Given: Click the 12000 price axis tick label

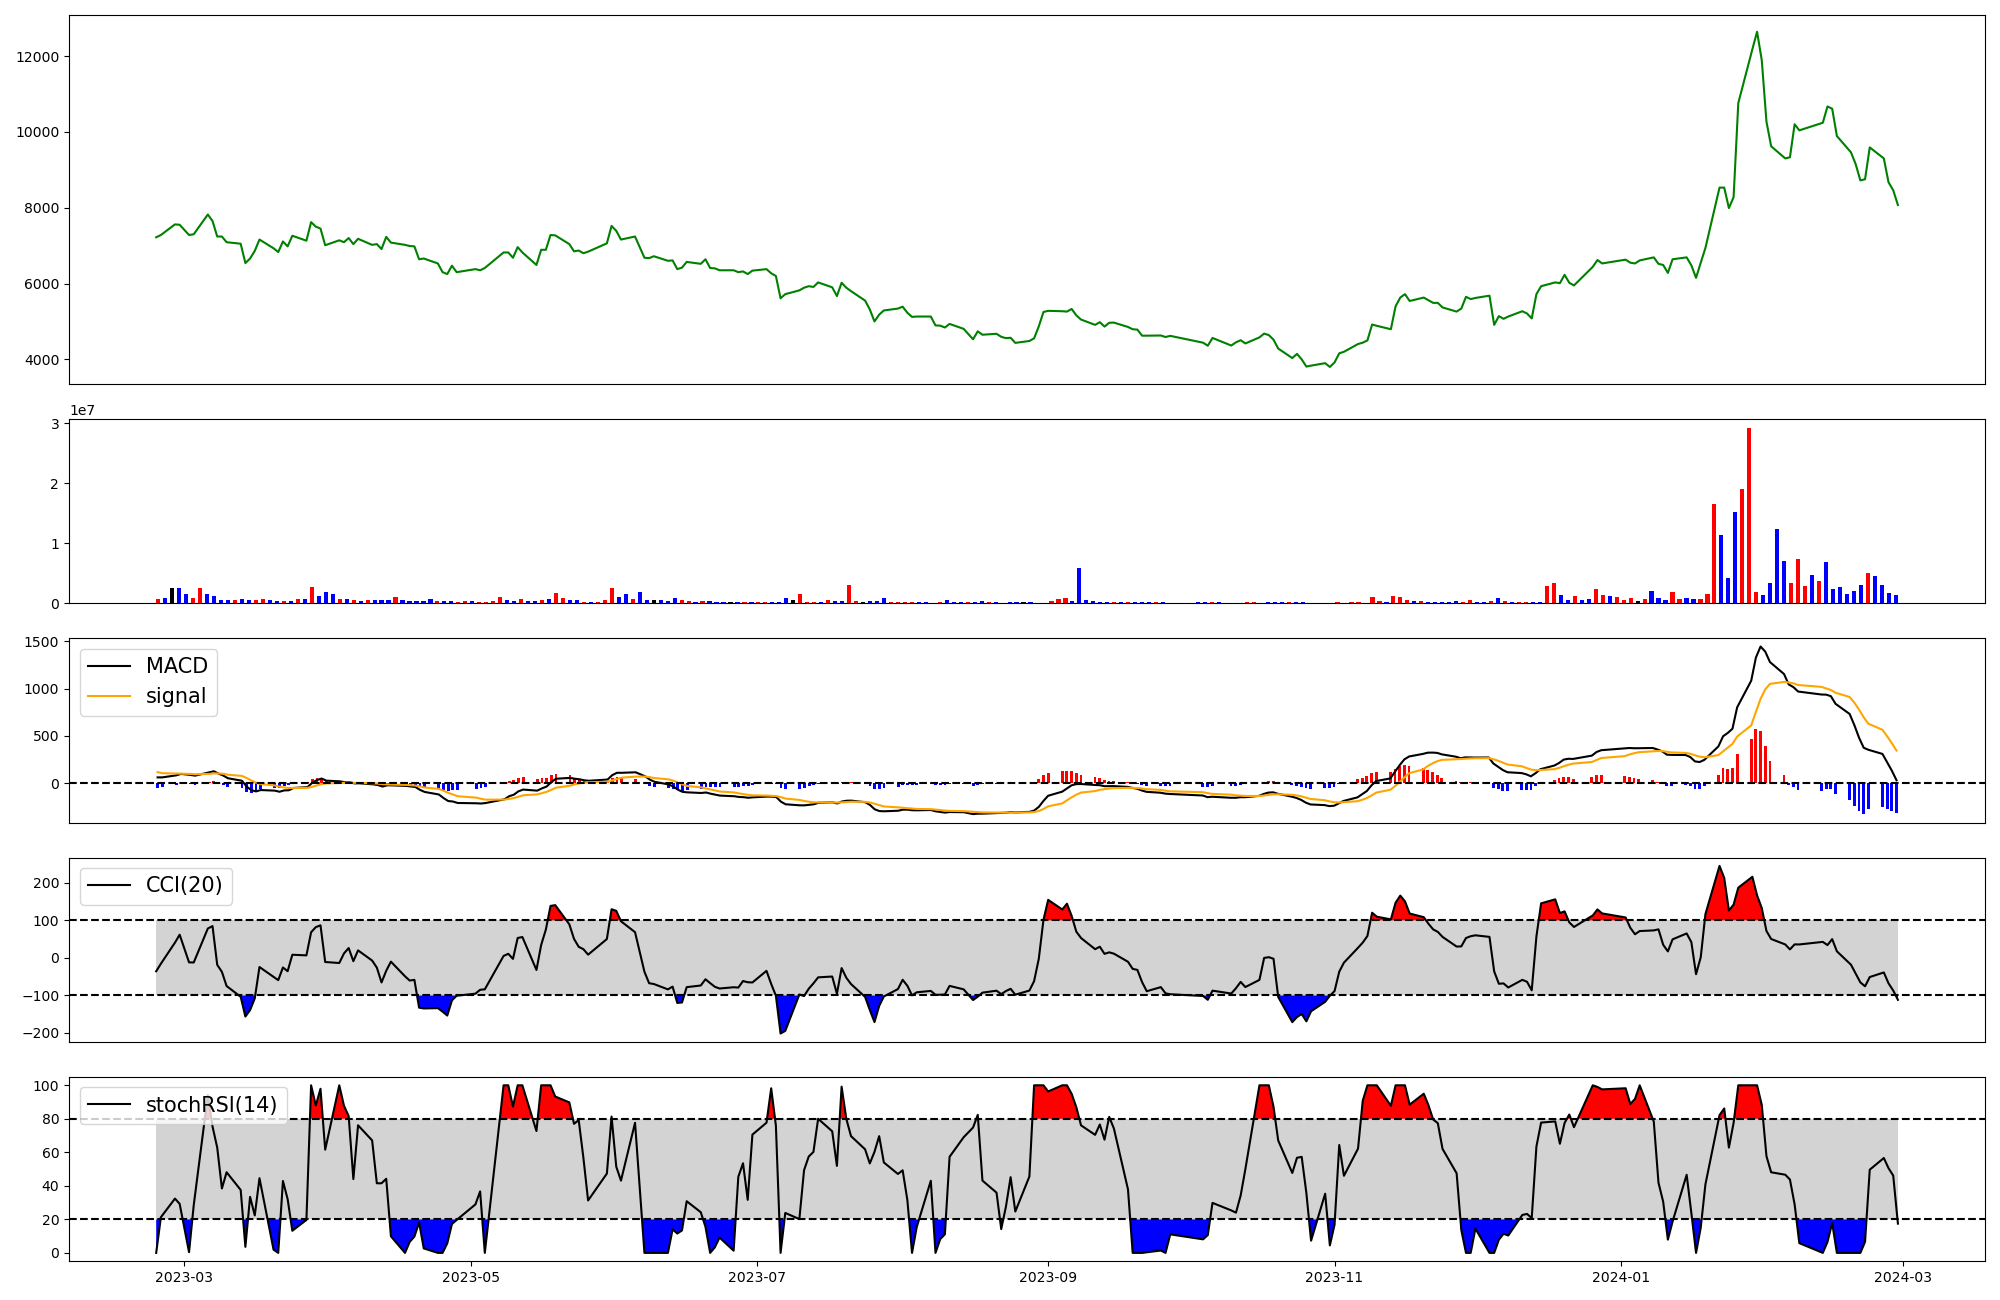Looking at the screenshot, I should point(38,57).
